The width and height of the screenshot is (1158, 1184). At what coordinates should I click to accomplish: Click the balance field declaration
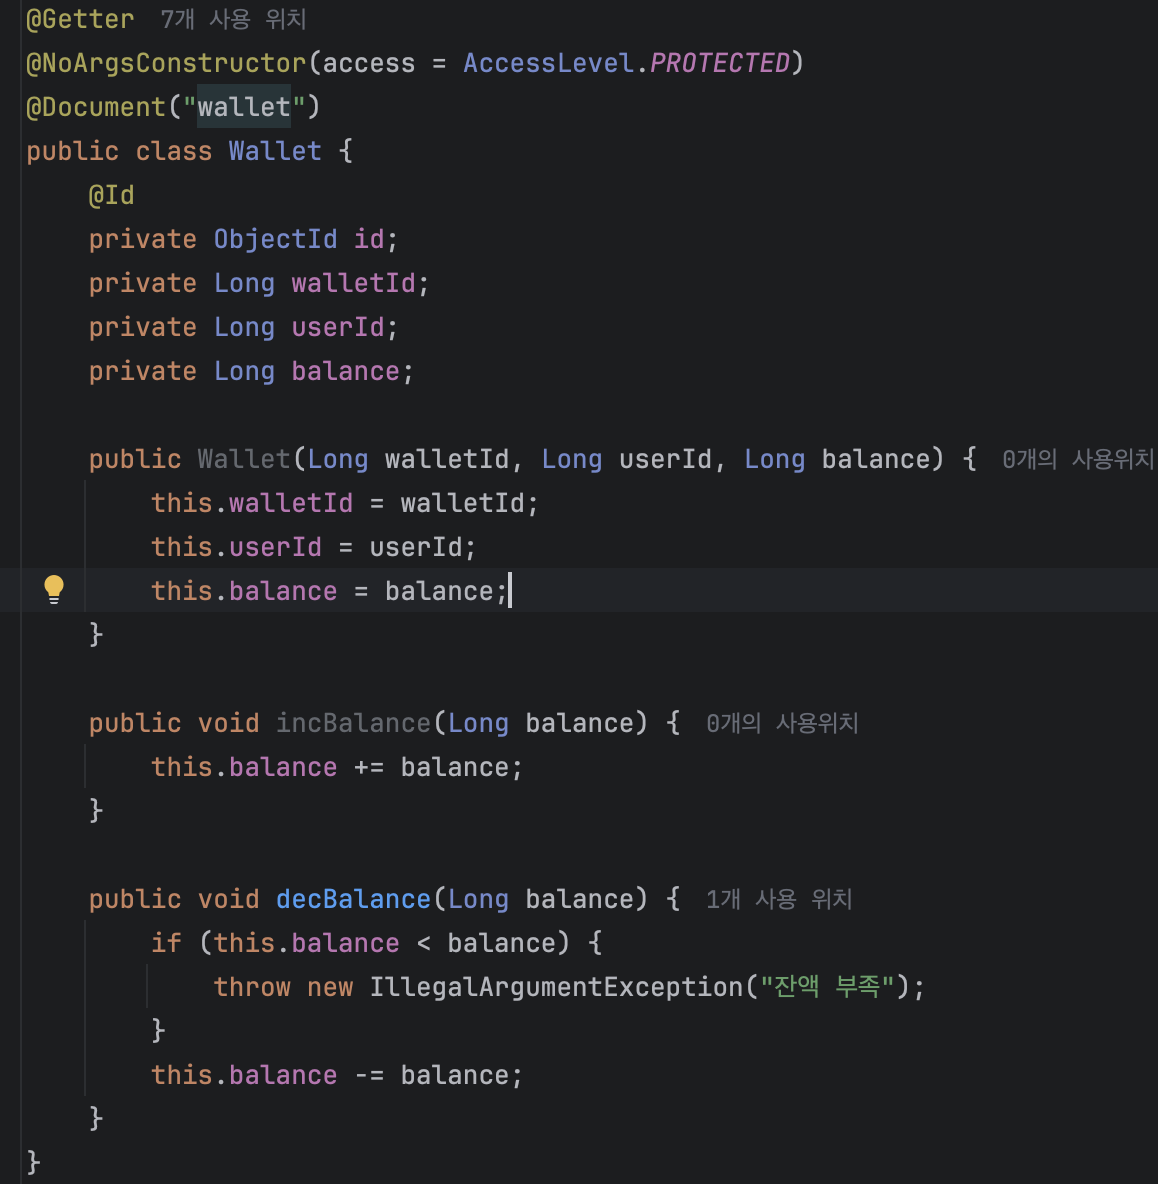tap(345, 371)
